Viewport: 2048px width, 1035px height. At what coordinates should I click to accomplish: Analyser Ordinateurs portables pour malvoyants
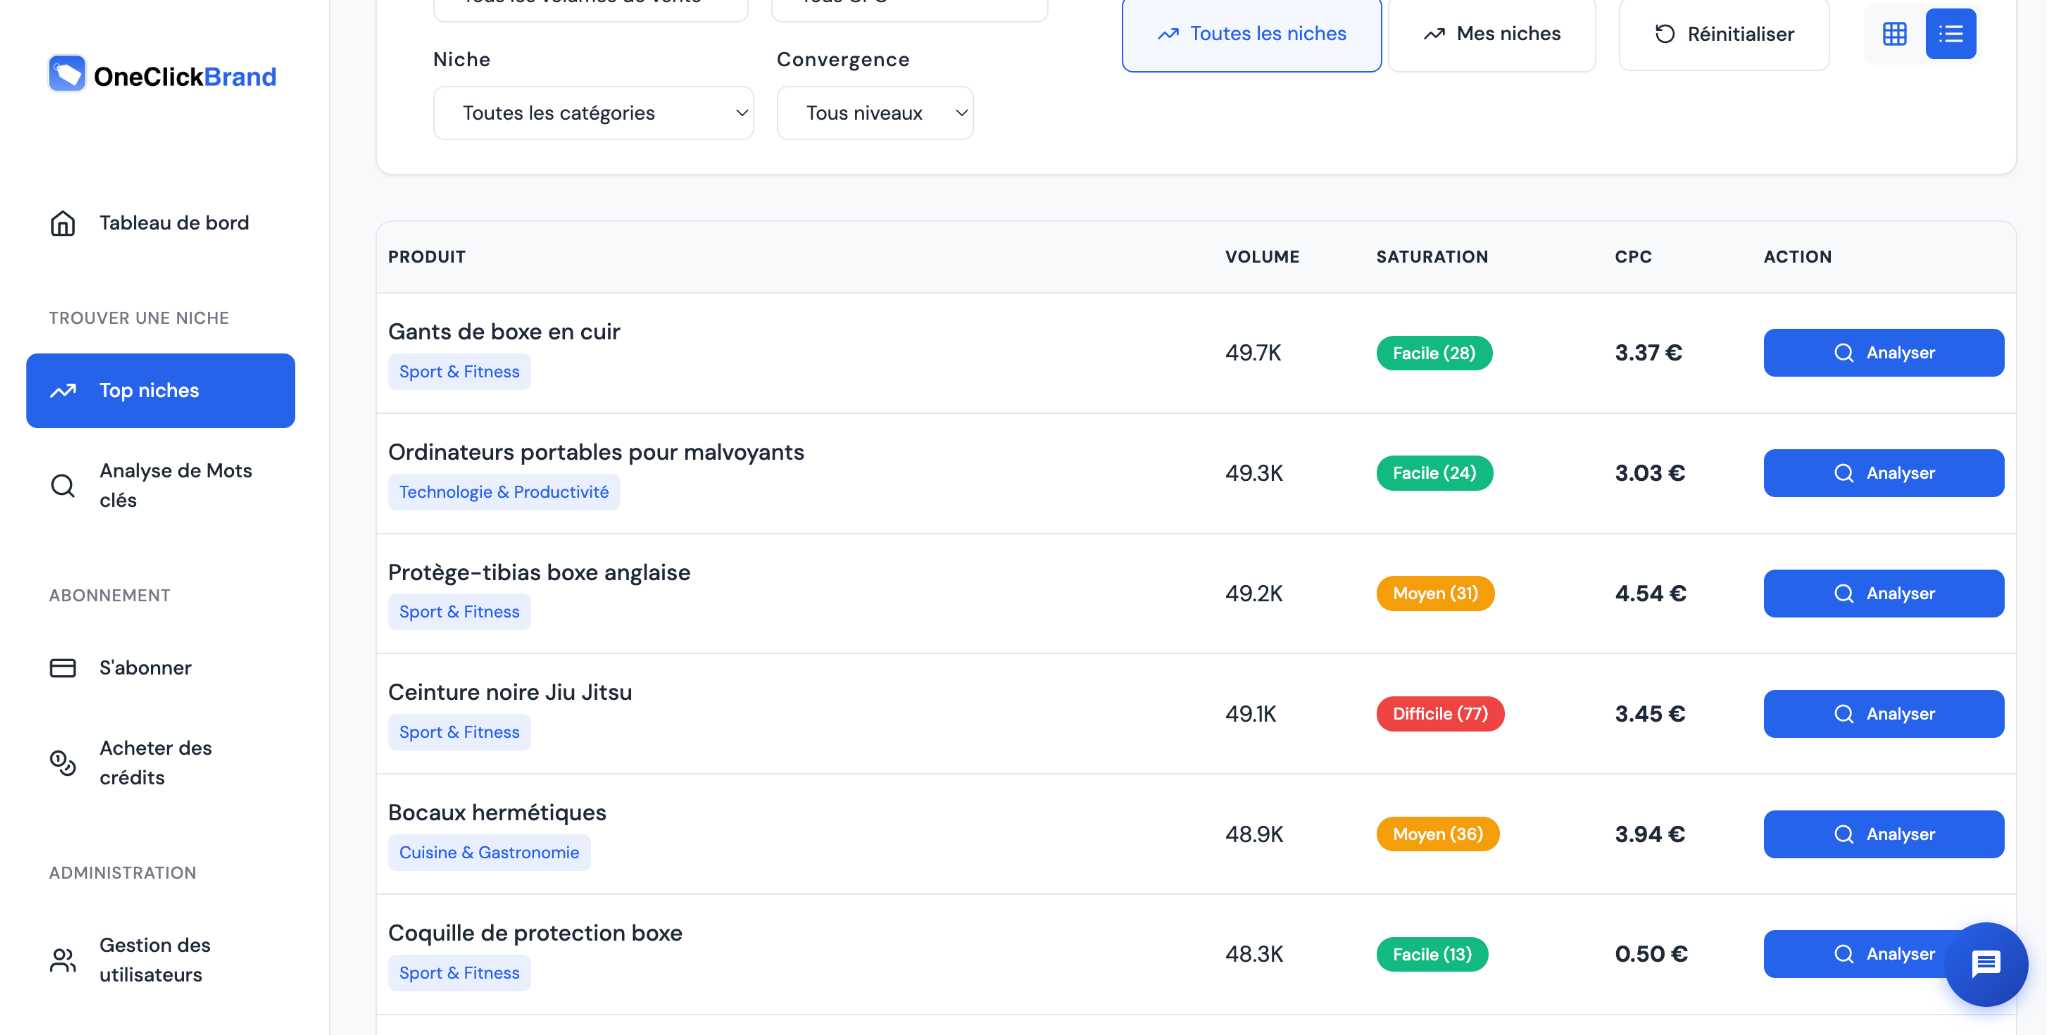click(1884, 473)
